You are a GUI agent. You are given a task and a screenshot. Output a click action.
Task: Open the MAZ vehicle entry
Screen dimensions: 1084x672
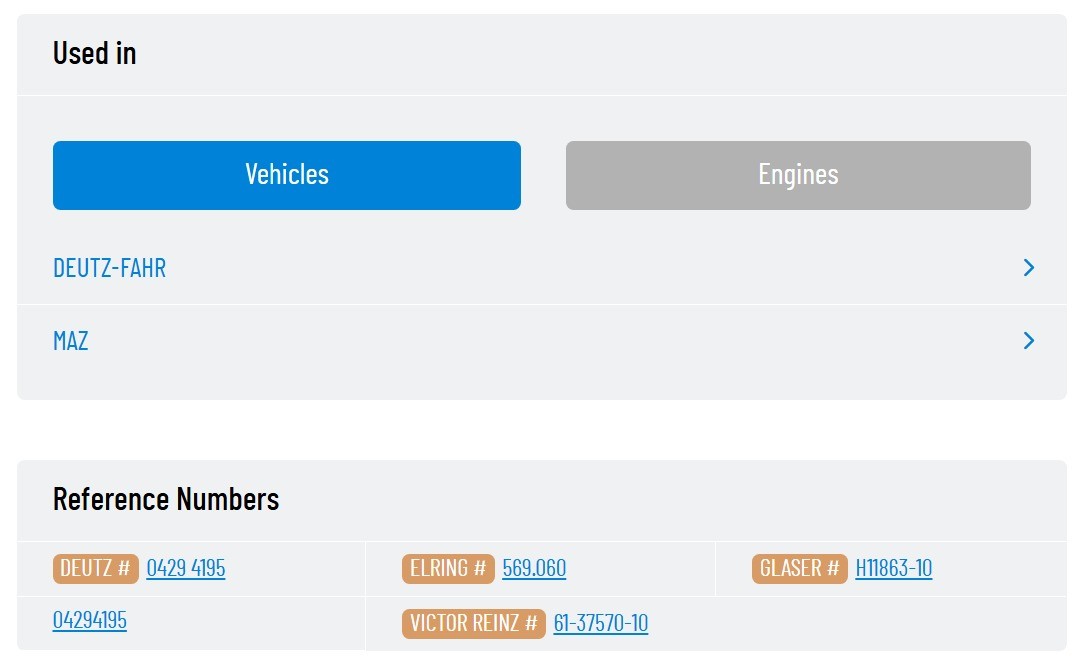pos(71,341)
